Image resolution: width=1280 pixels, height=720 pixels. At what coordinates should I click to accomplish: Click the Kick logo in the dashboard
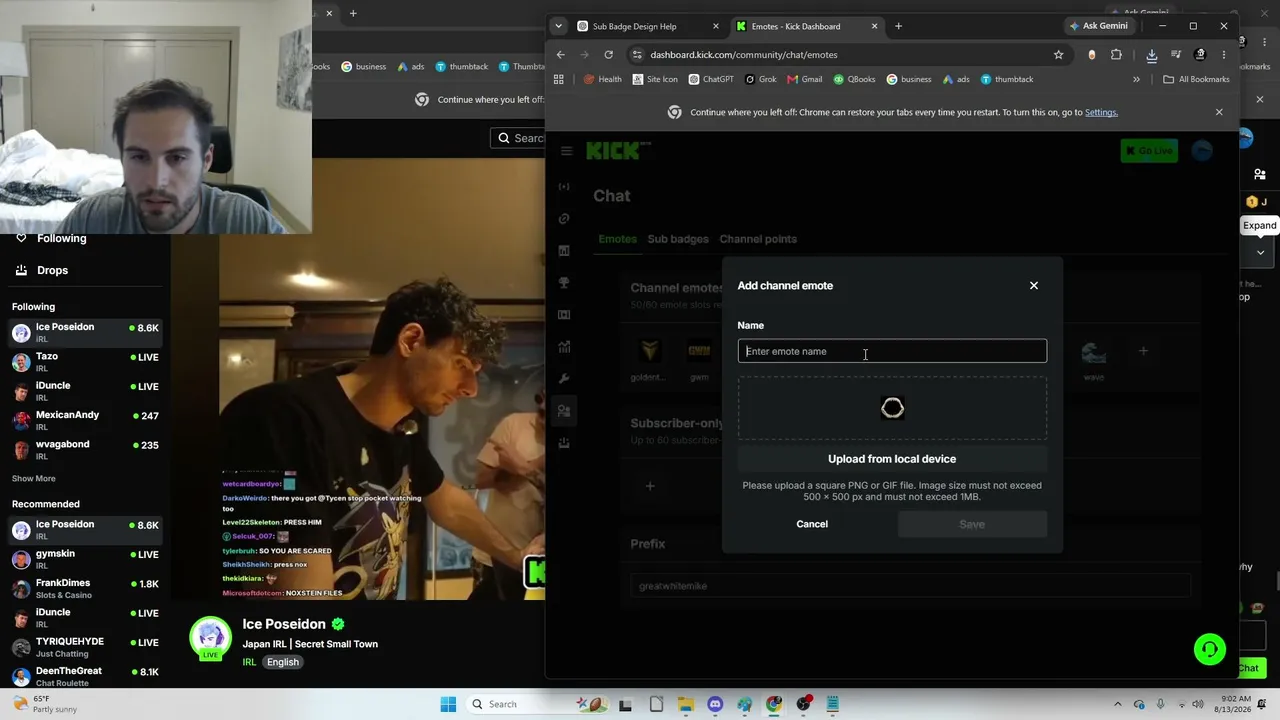(x=617, y=151)
